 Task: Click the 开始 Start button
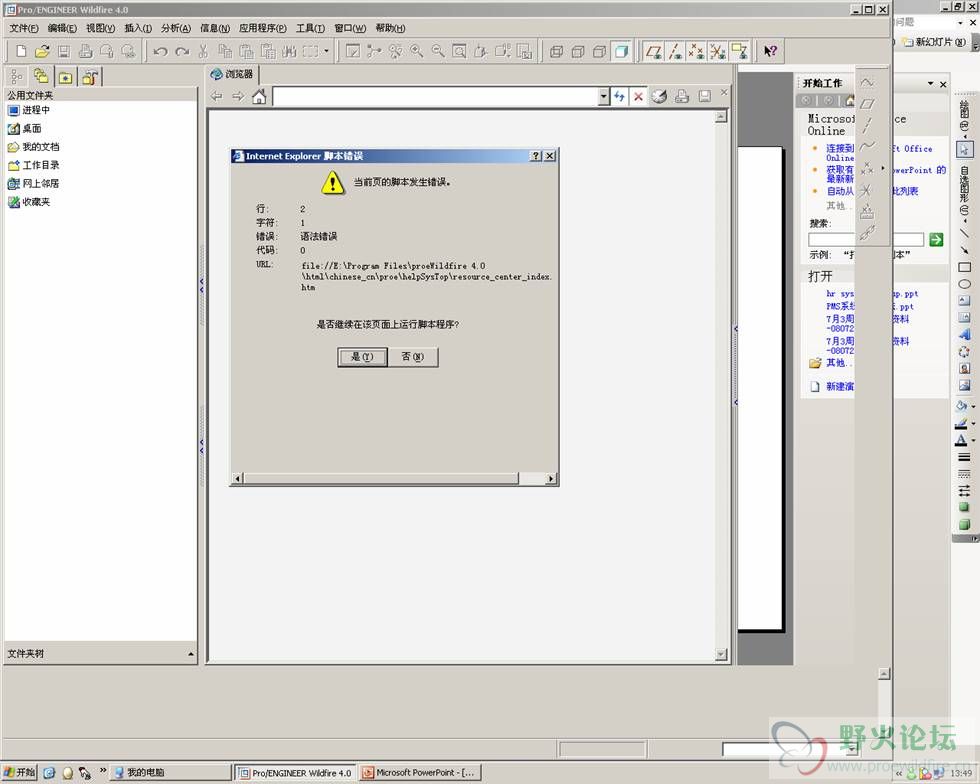tap(19, 773)
